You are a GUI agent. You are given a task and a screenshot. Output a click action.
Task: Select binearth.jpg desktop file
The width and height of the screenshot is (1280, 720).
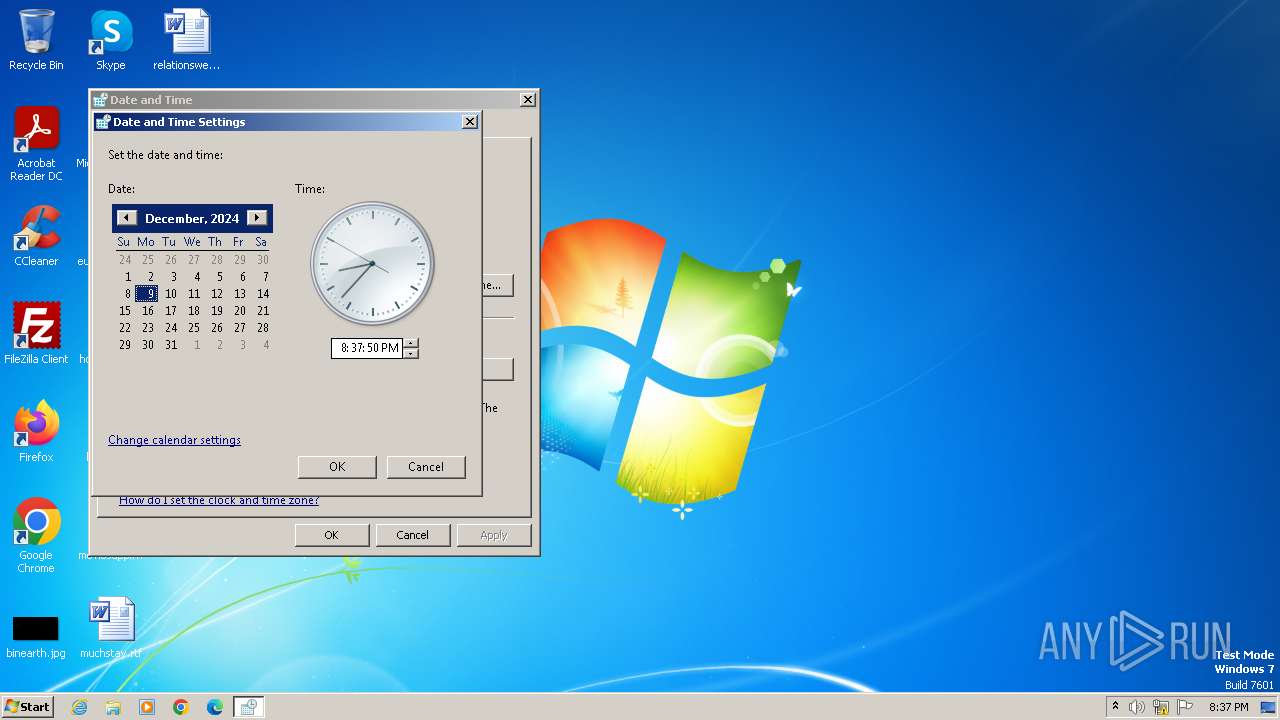tap(36, 636)
